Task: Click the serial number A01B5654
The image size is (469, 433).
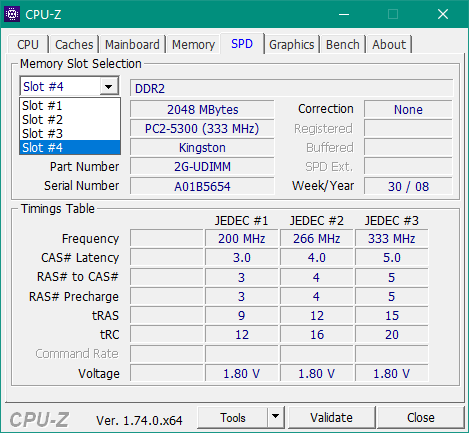Action: (202, 186)
